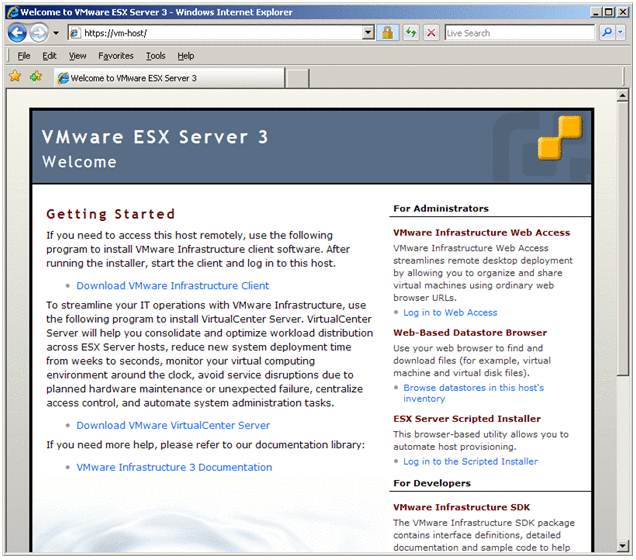The width and height of the screenshot is (636, 560).
Task: Click the scrollbar down arrow
Action: click(623, 547)
